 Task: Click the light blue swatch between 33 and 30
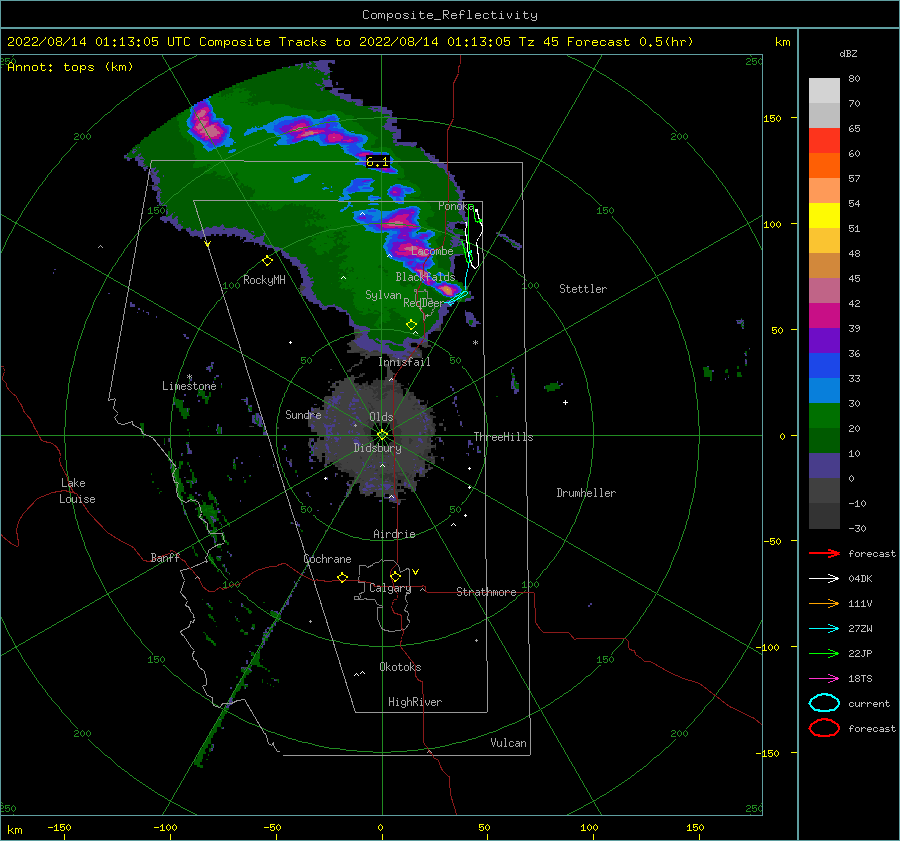coord(824,391)
